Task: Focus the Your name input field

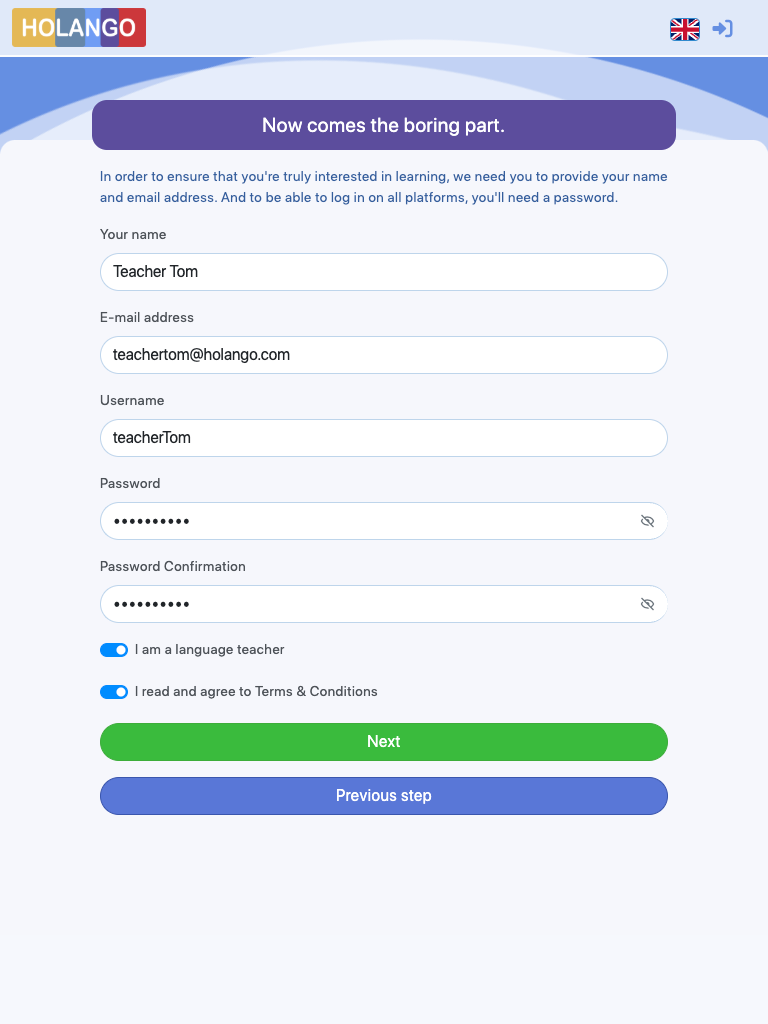Action: point(384,272)
